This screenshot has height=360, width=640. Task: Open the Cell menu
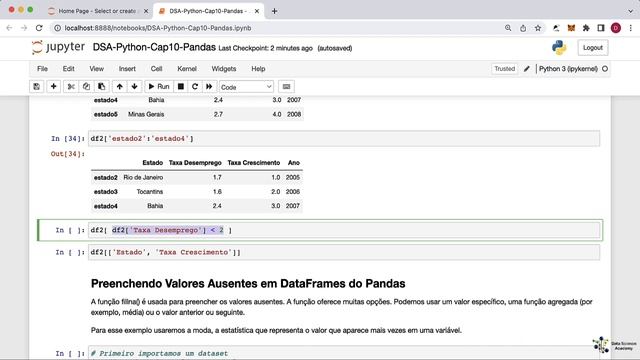(x=156, y=69)
